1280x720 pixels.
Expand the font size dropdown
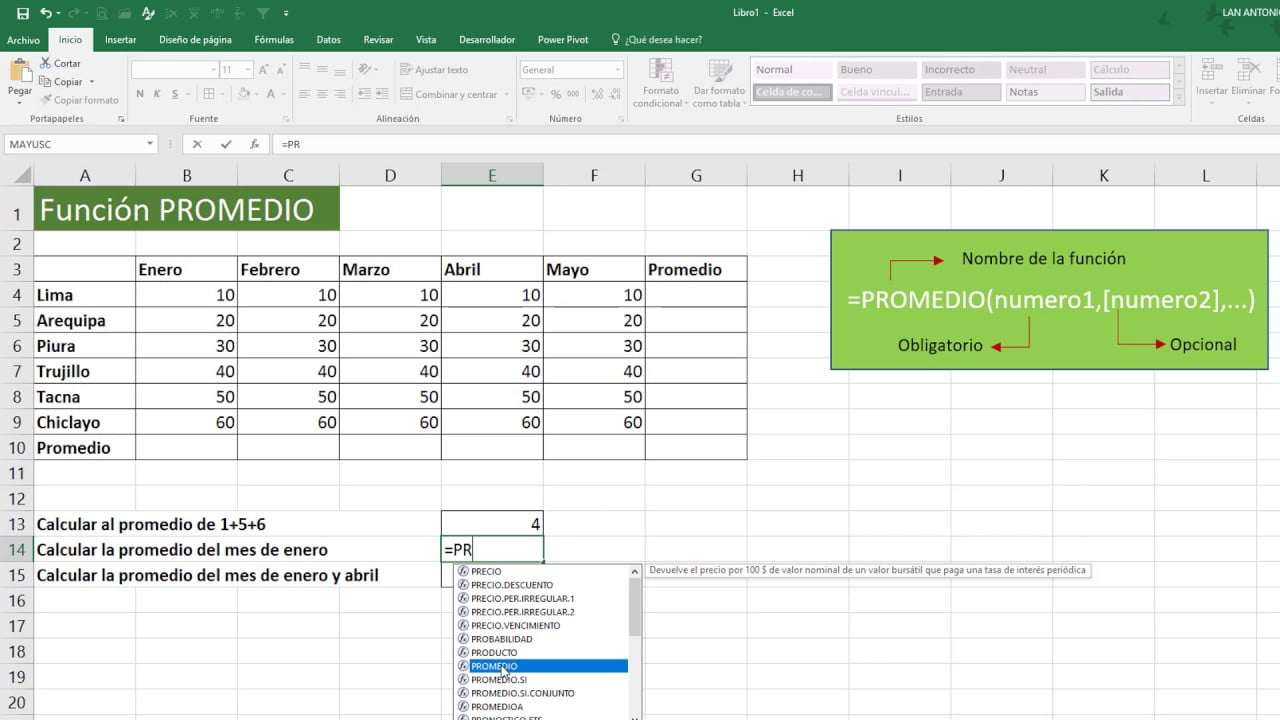[x=251, y=70]
